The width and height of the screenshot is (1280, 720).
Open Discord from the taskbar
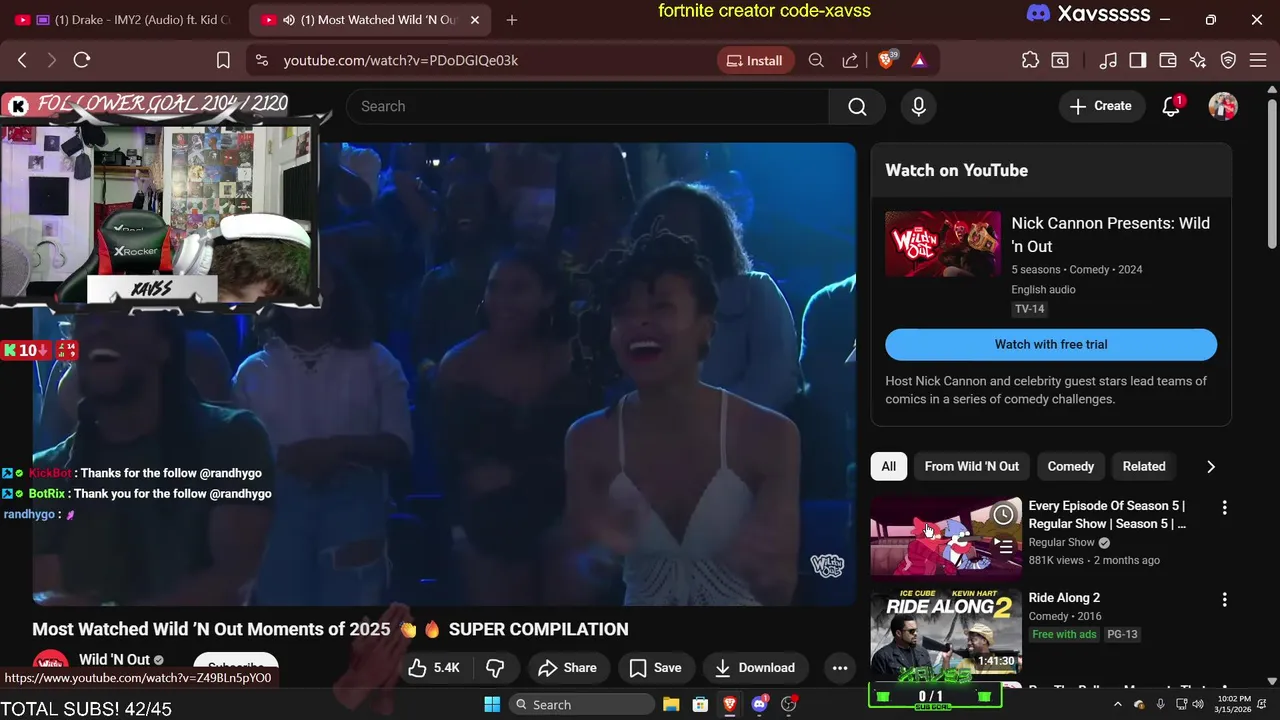[x=759, y=705]
